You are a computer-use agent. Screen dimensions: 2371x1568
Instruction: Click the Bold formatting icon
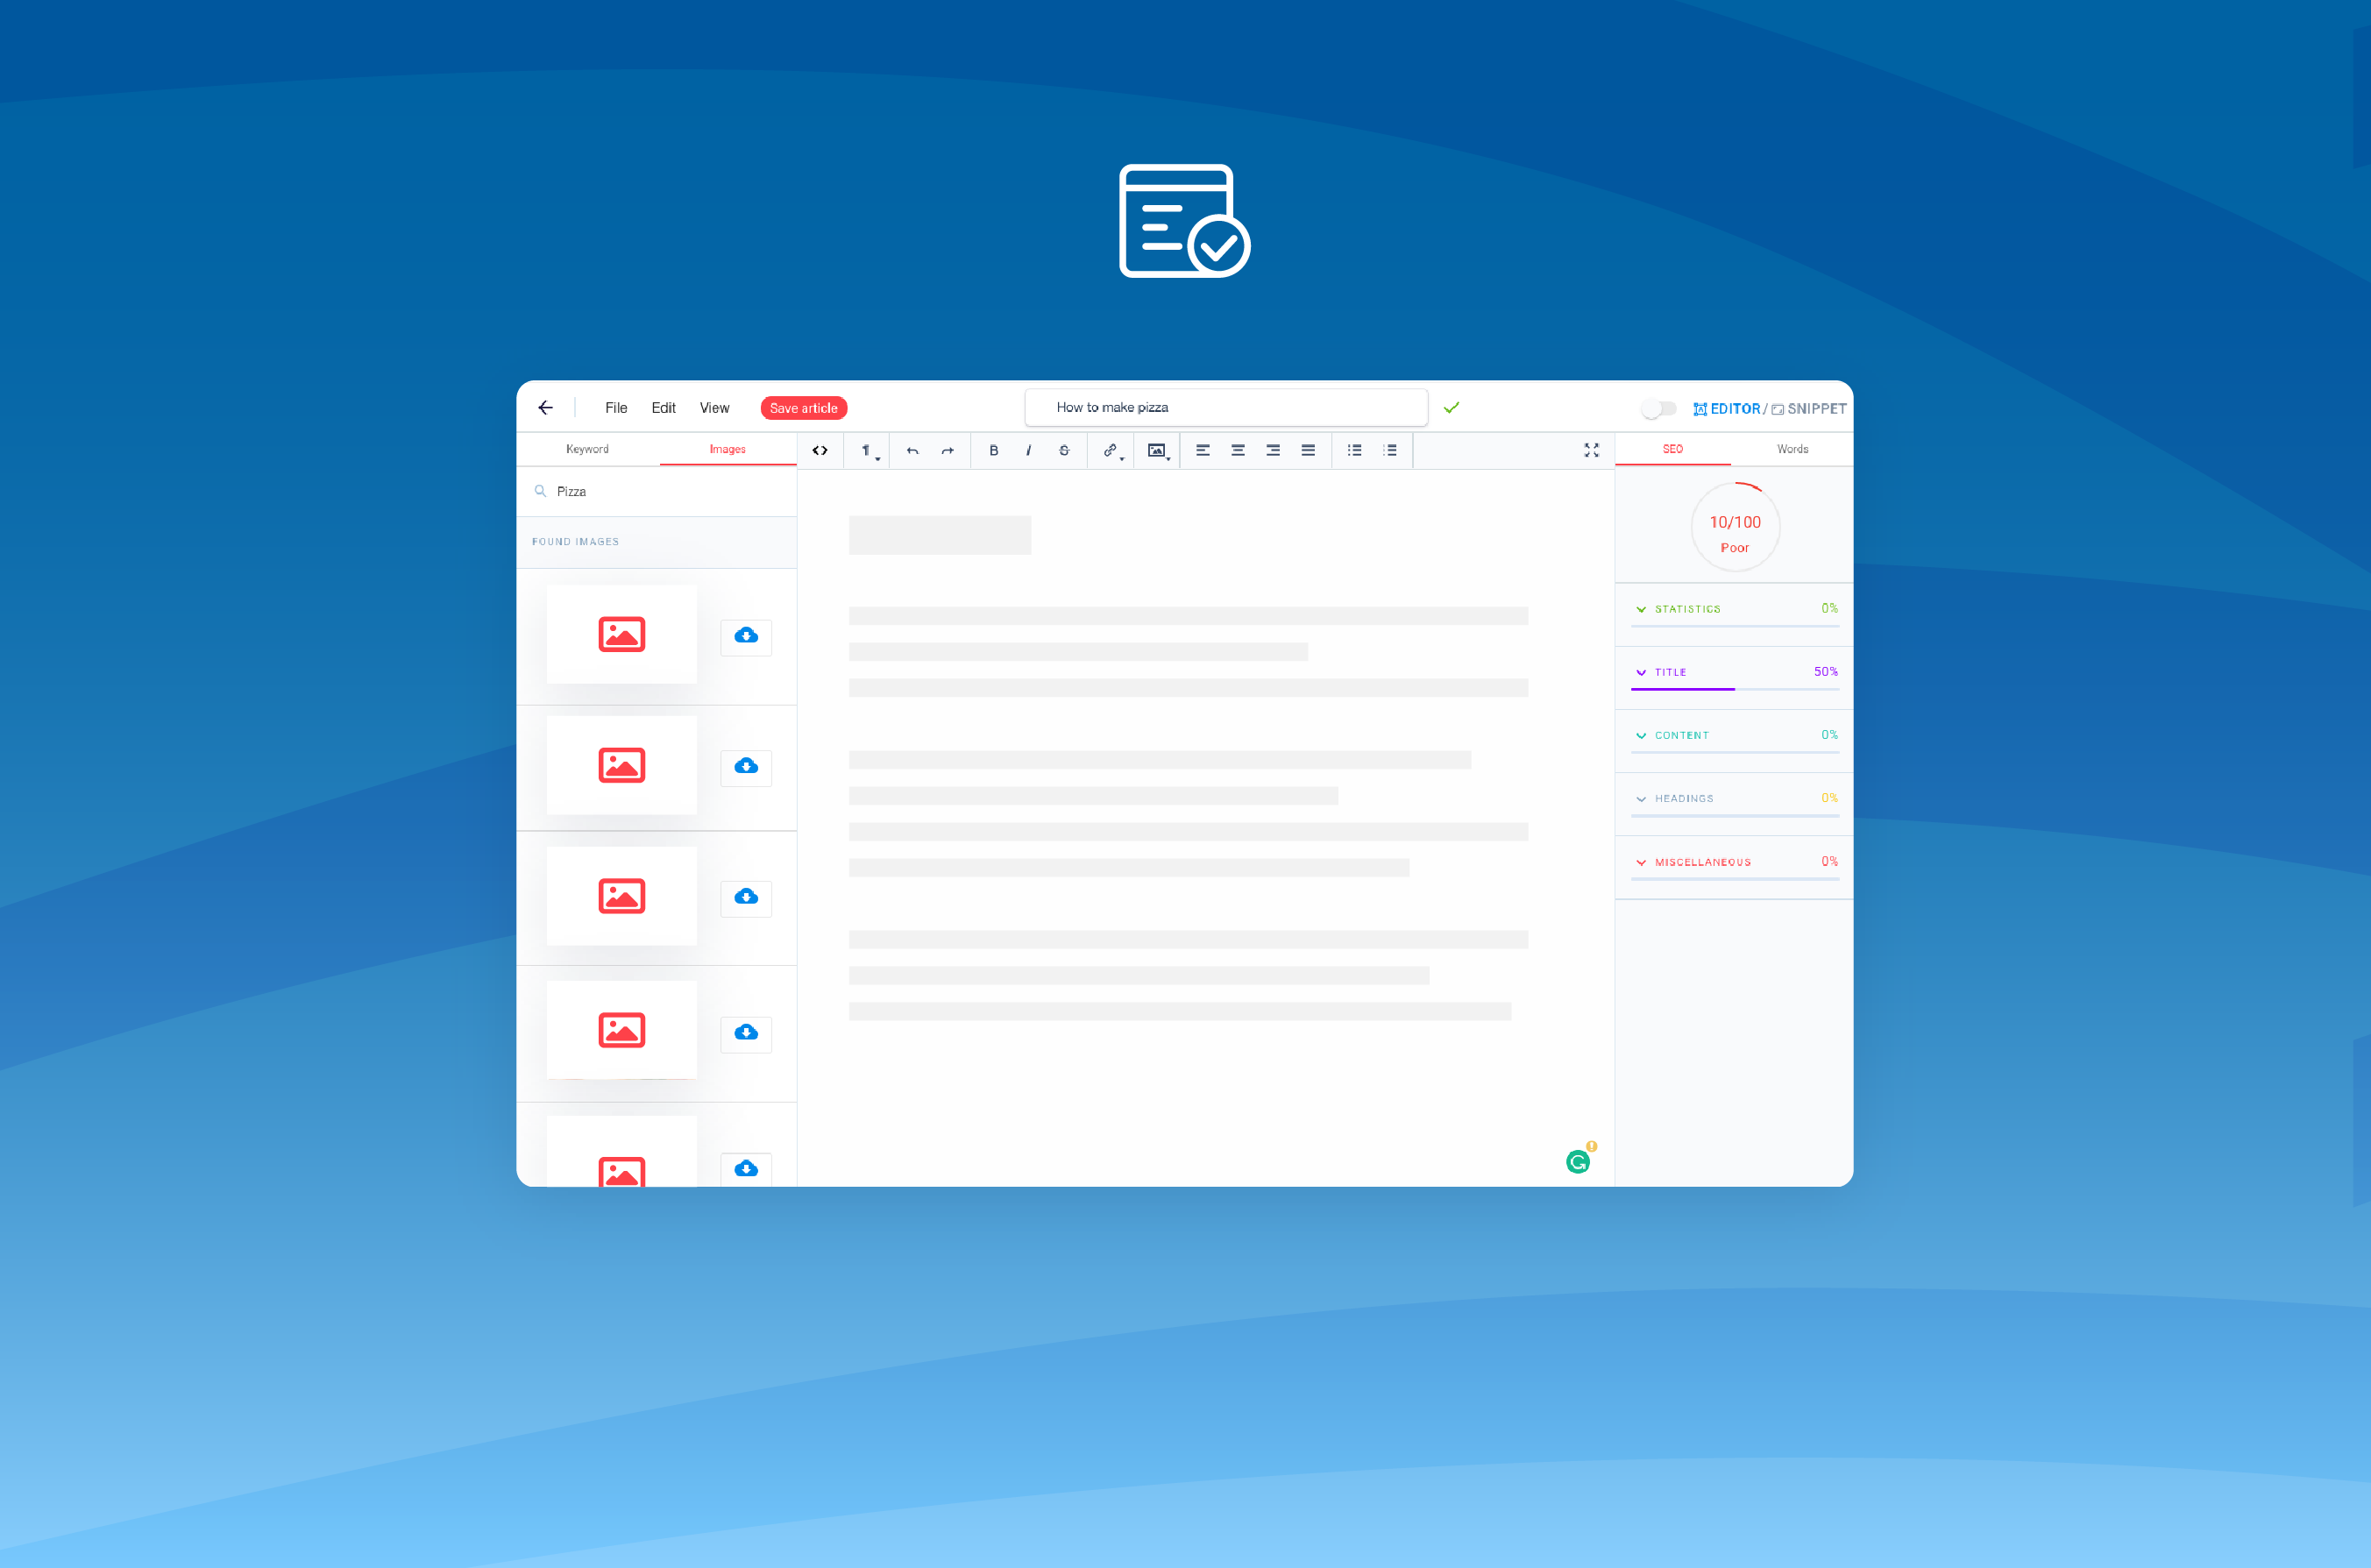coord(994,450)
